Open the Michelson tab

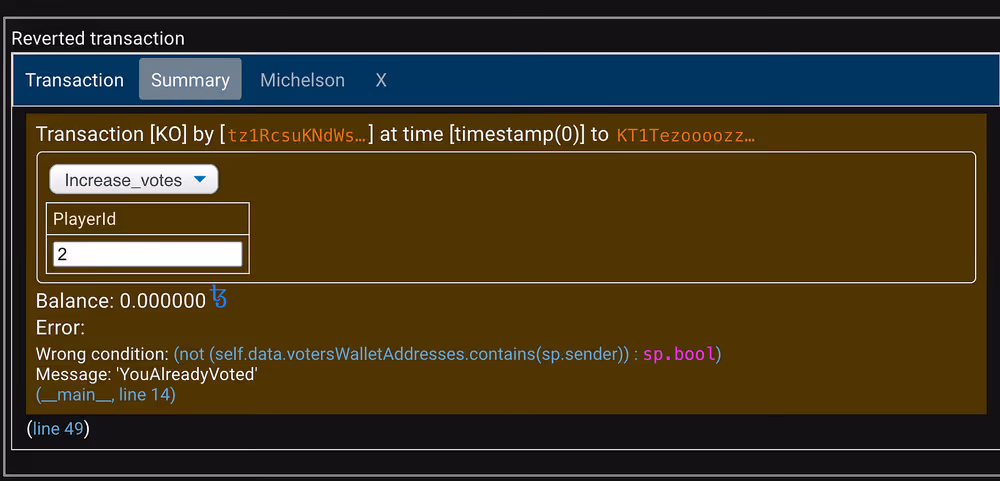(302, 80)
